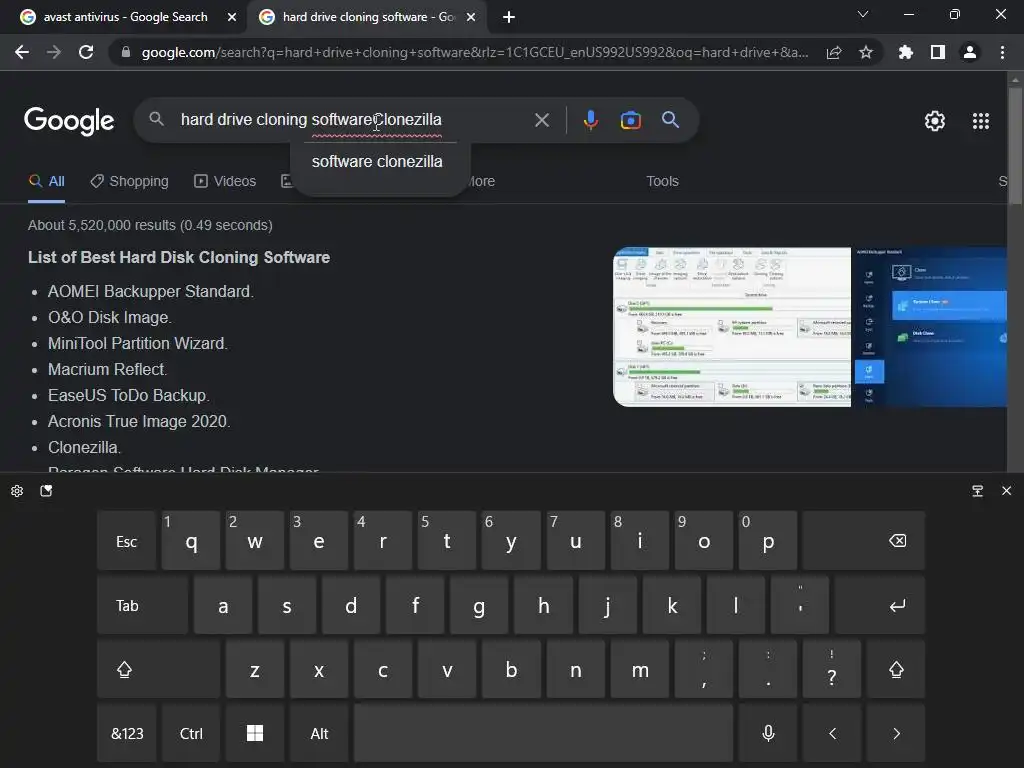This screenshot has height=768, width=1024.
Task: Toggle the Alt key
Action: pos(319,734)
